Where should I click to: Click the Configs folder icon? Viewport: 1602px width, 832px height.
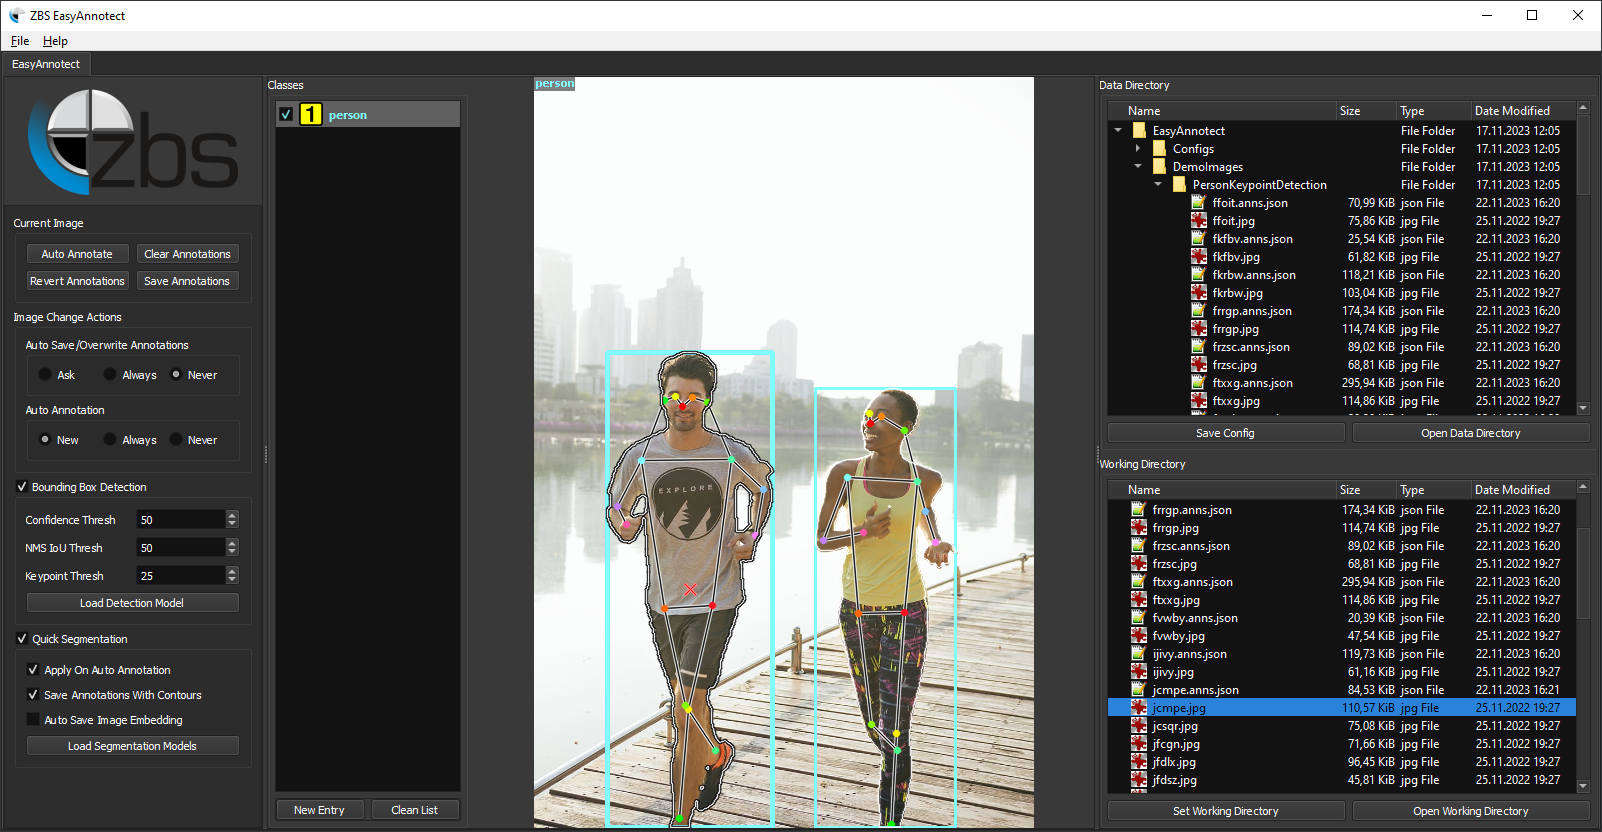pyautogui.click(x=1160, y=149)
